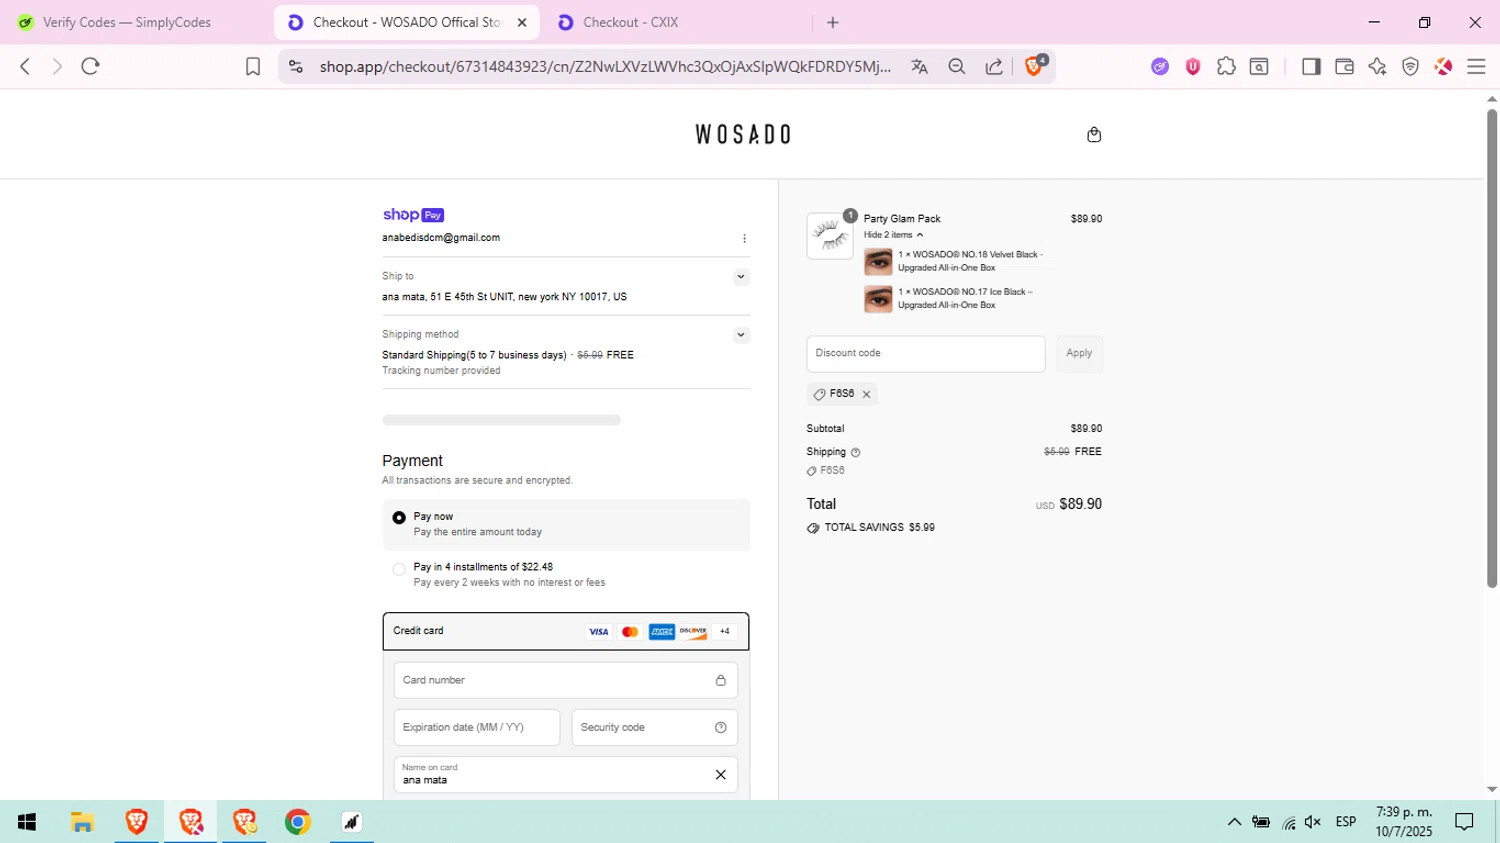Open Brave Wallet icon

pos(1344,66)
